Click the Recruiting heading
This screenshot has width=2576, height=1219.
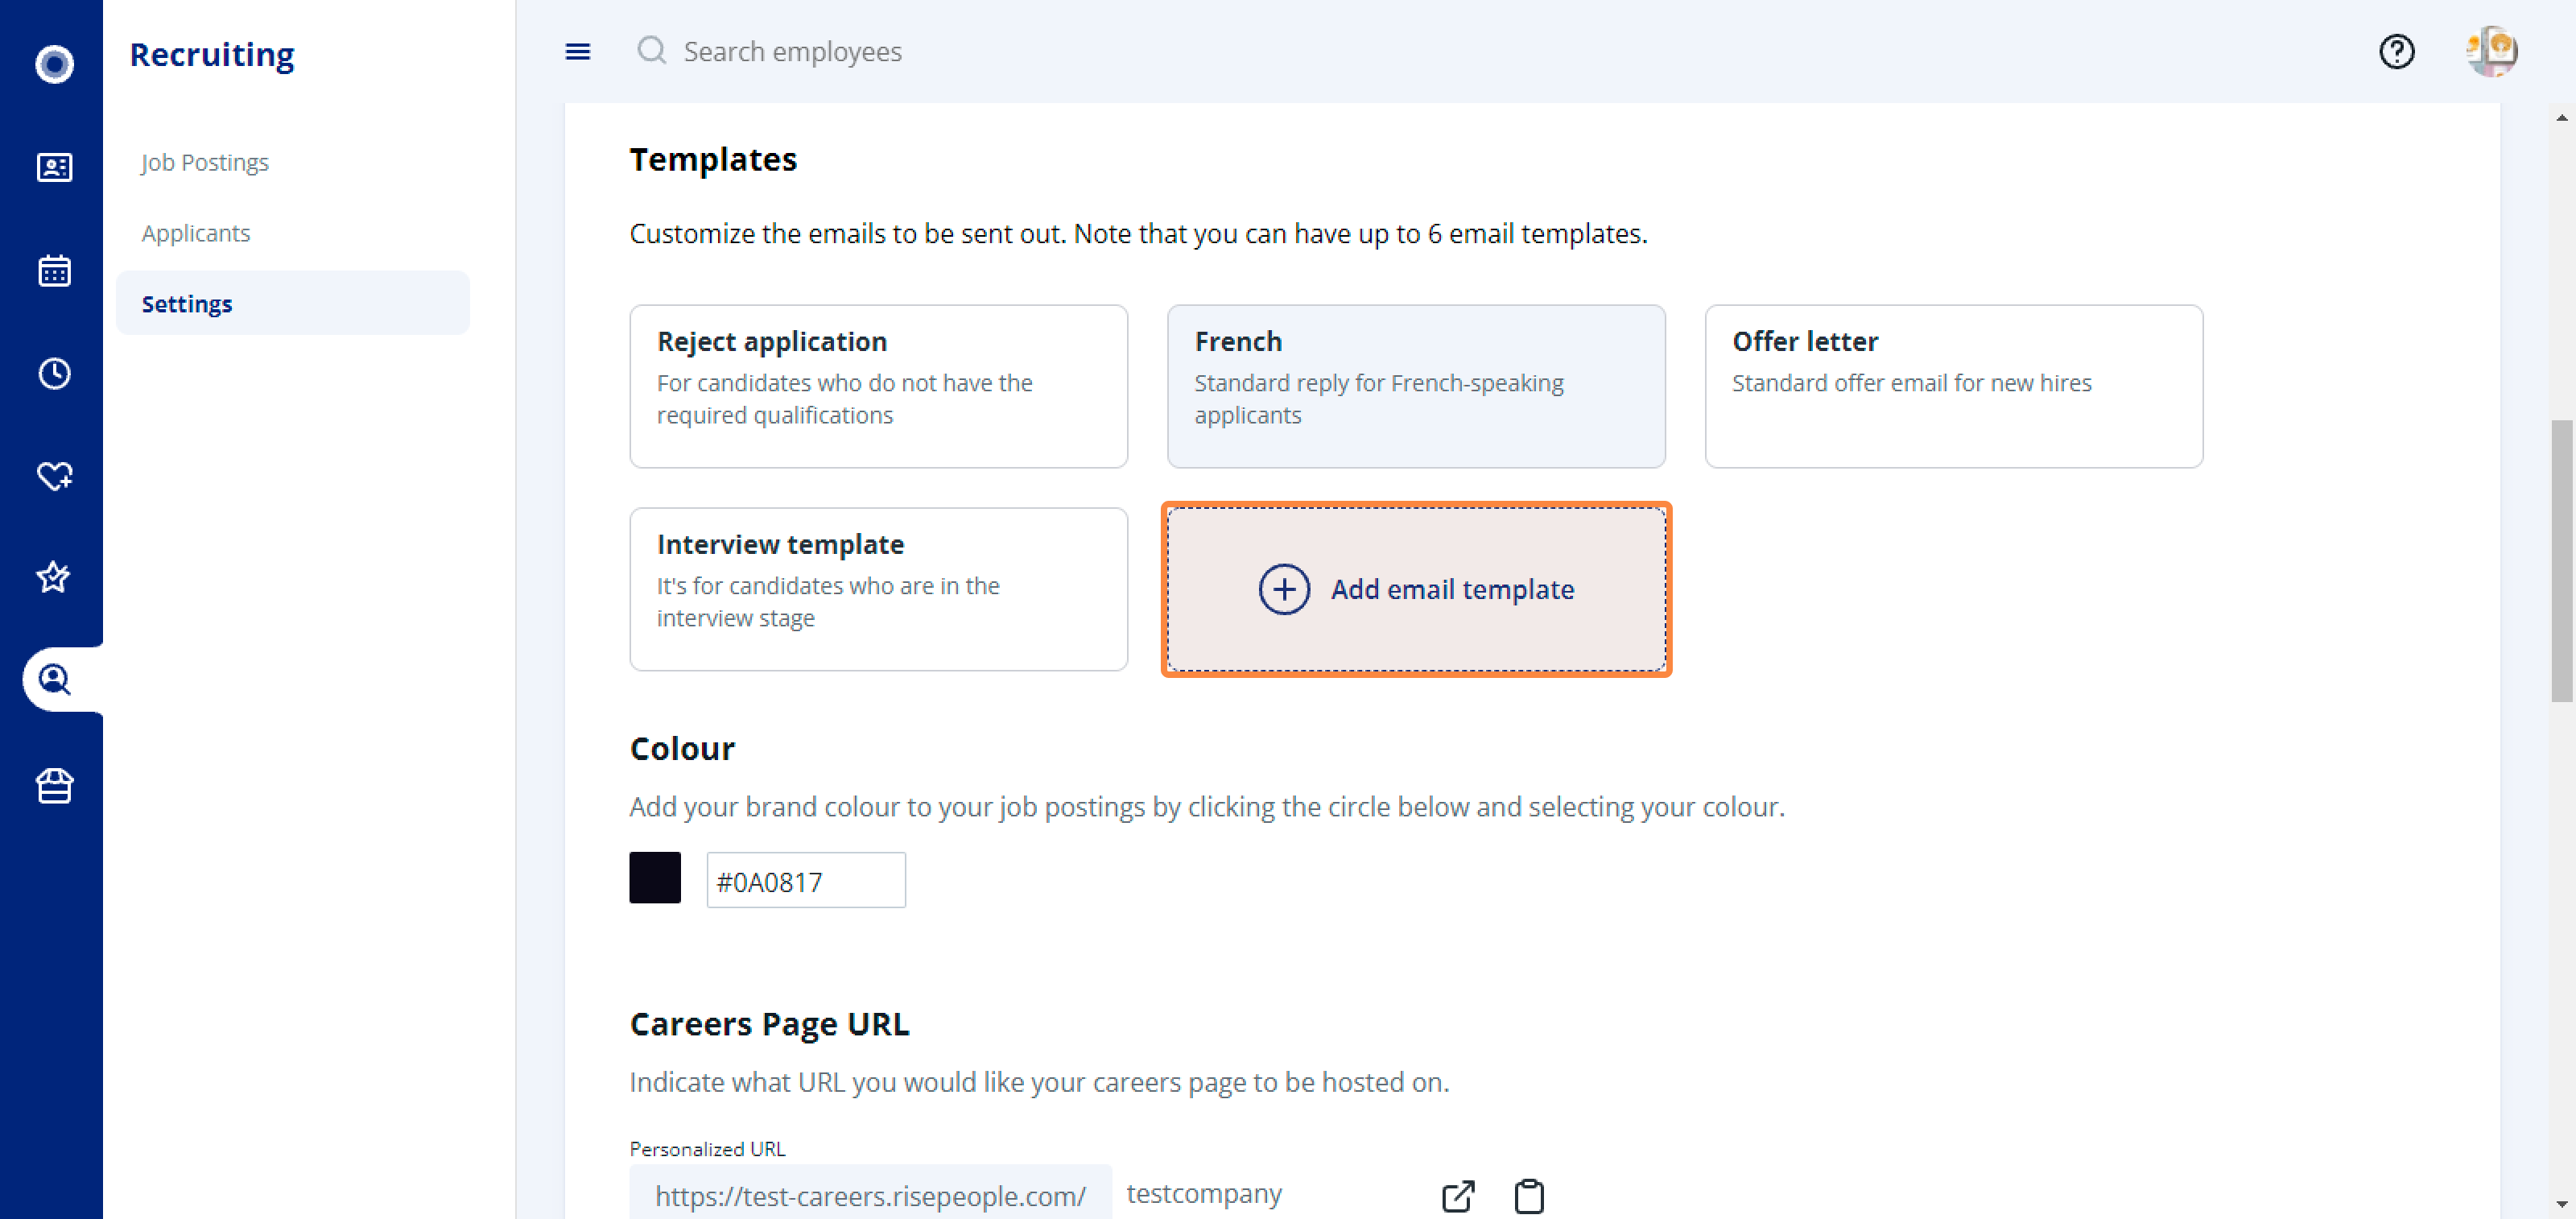click(x=212, y=53)
